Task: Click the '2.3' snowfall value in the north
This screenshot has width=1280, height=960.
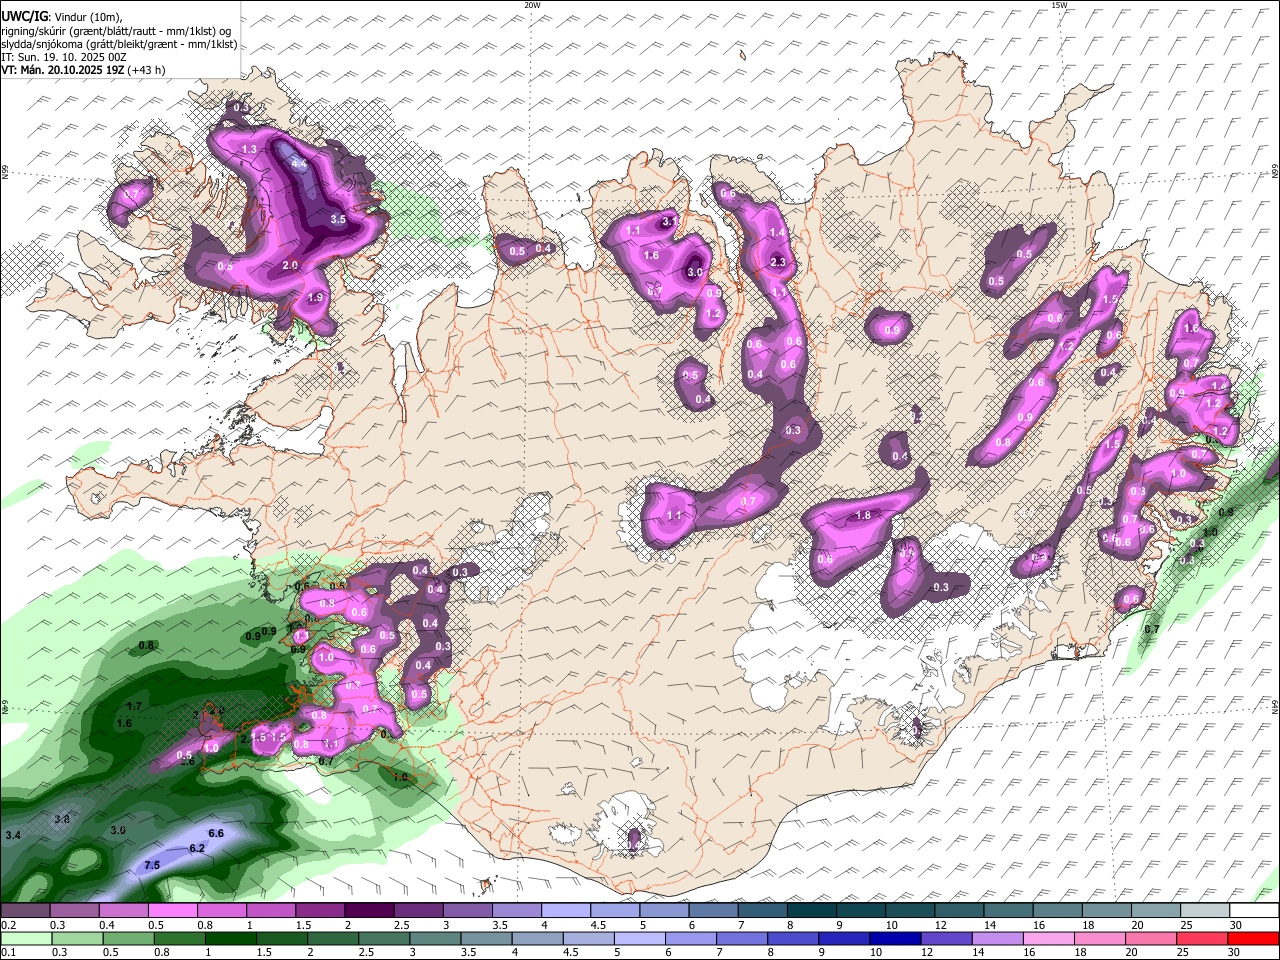Action: [x=779, y=262]
